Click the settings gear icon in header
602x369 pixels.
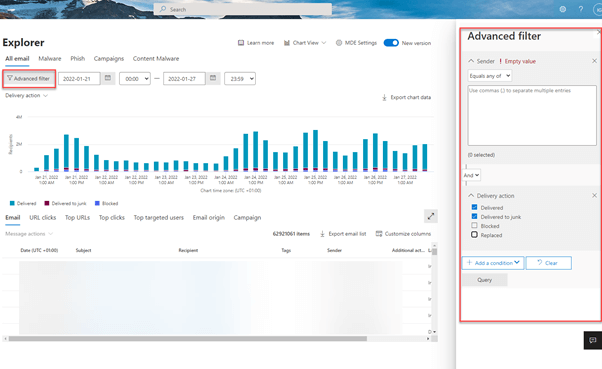click(x=562, y=9)
